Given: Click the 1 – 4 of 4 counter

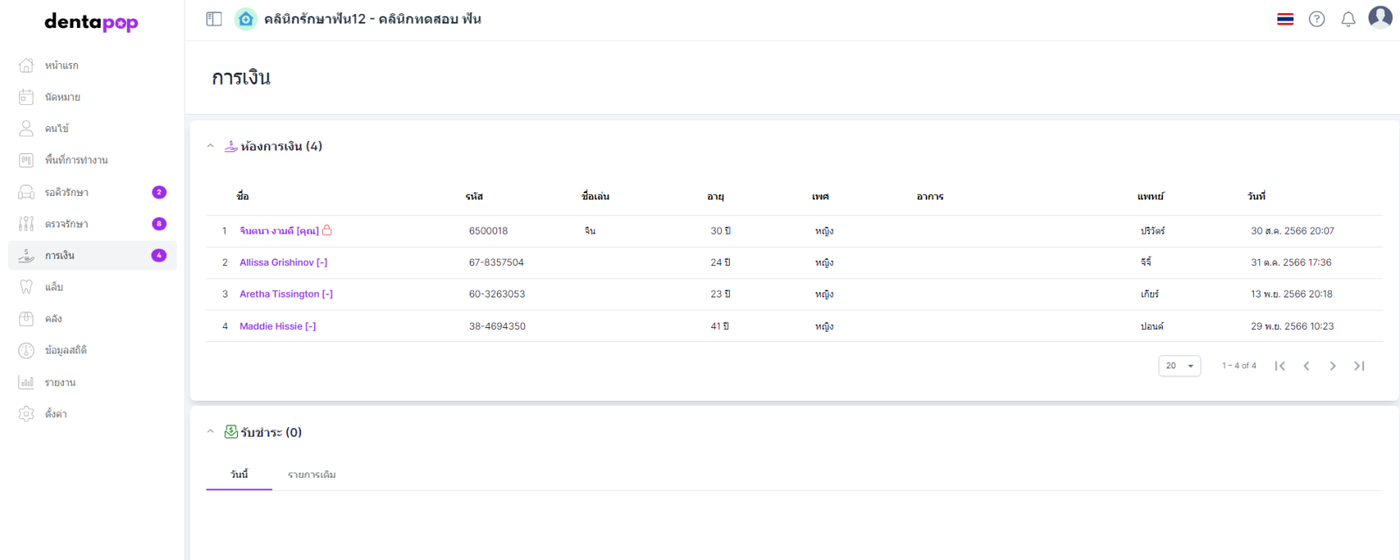Looking at the screenshot, I should click(1239, 366).
